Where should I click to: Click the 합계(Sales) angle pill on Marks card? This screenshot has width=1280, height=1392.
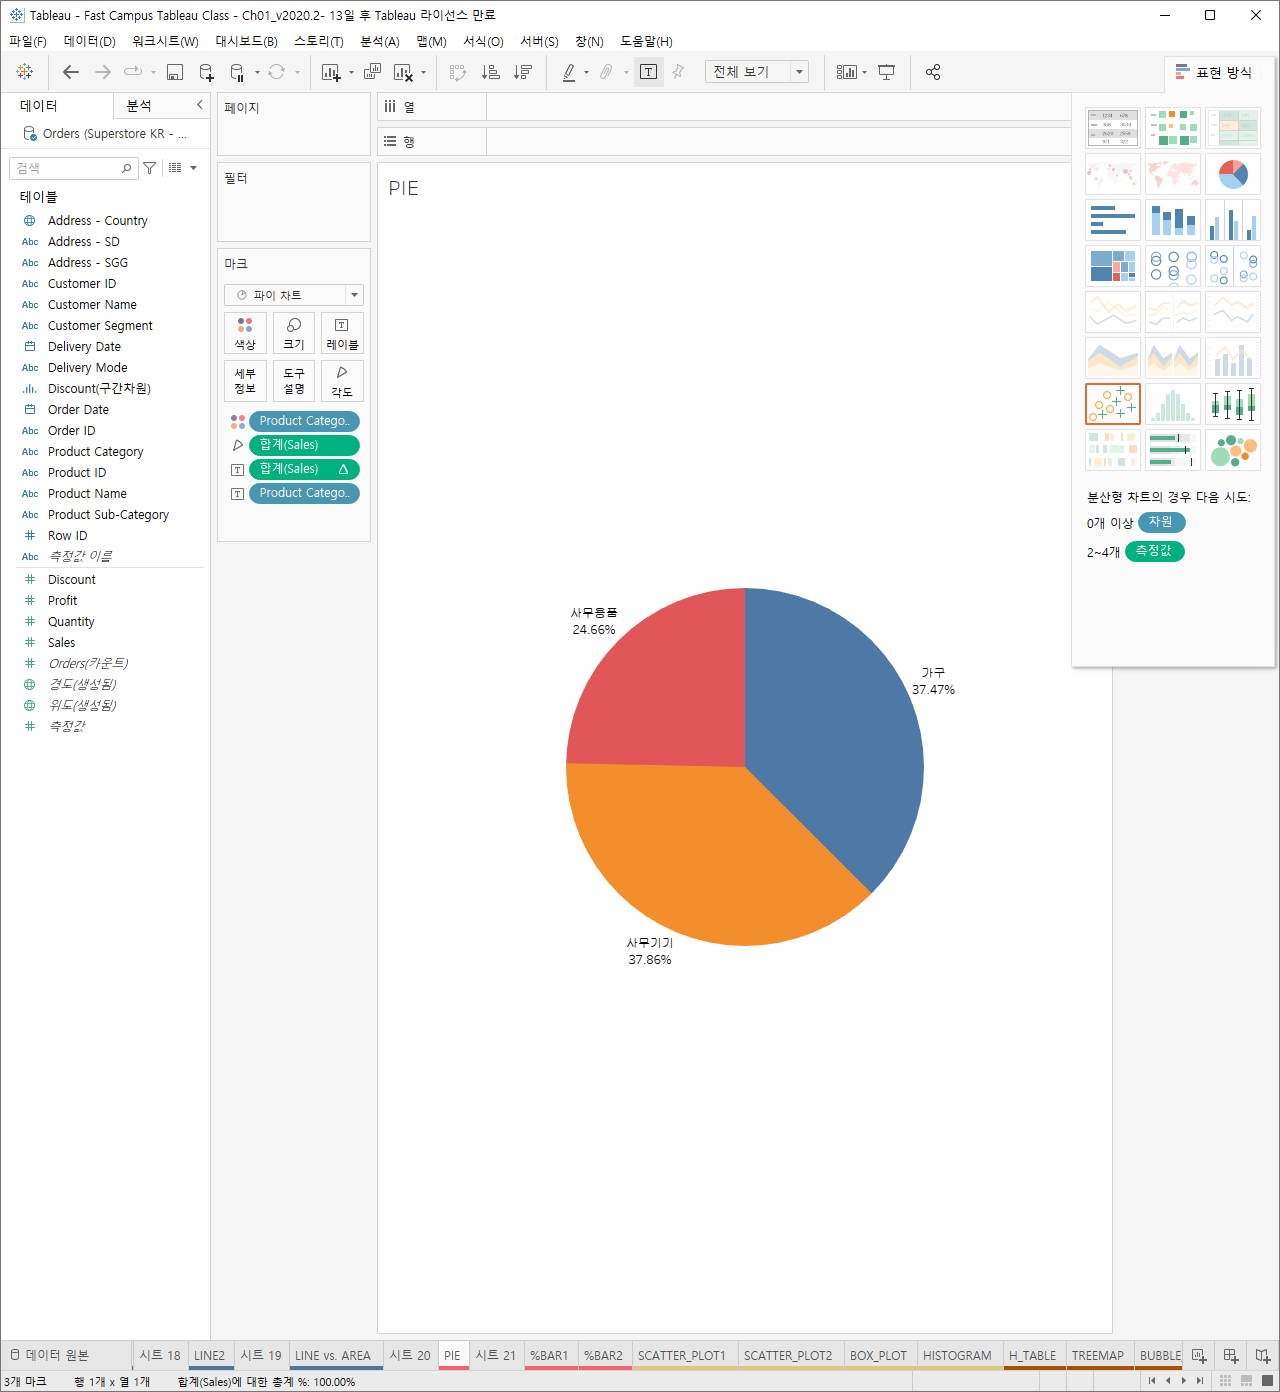point(304,445)
